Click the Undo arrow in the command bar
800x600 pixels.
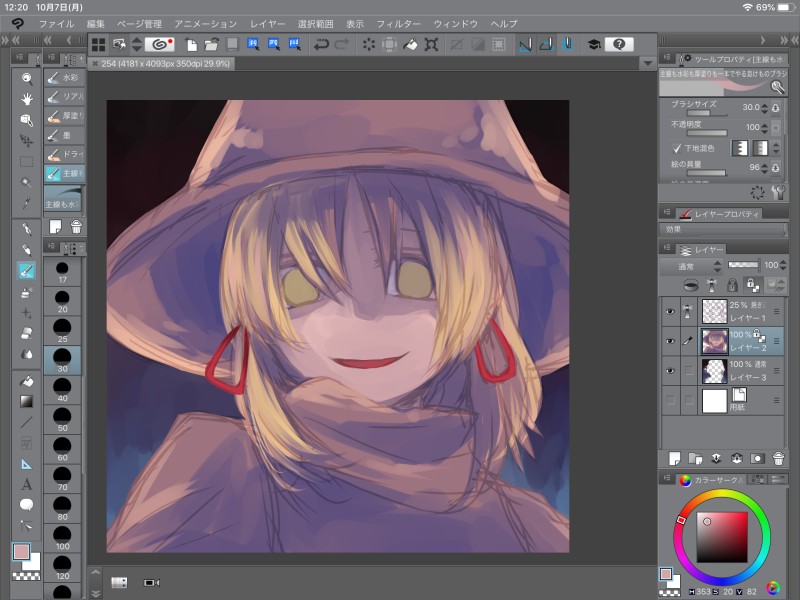321,44
